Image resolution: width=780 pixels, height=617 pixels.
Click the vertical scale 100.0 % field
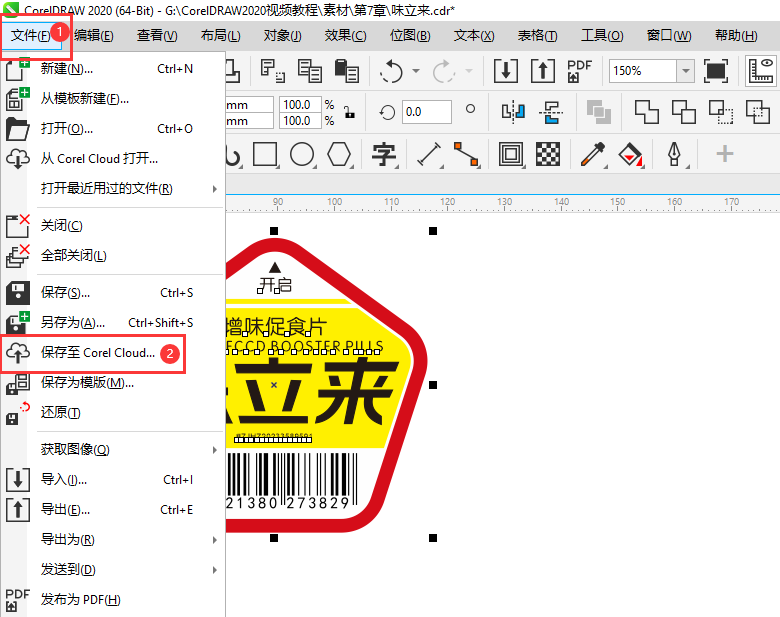(300, 120)
